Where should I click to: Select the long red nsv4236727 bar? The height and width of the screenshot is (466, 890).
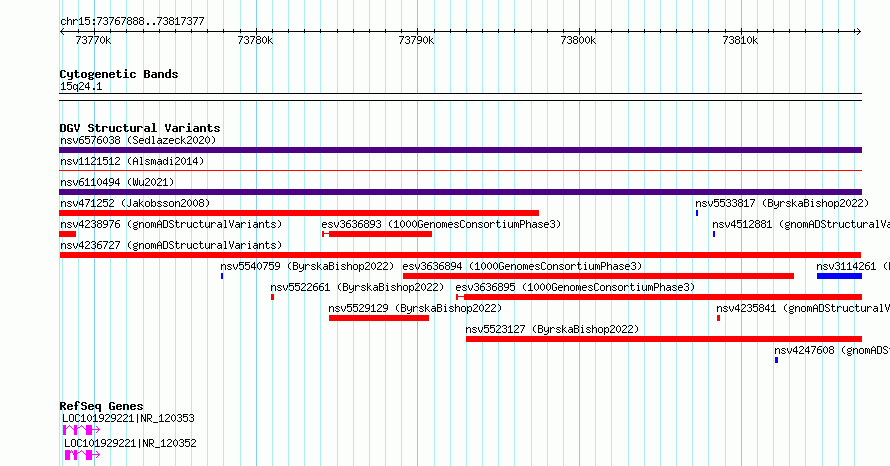[x=460, y=255]
